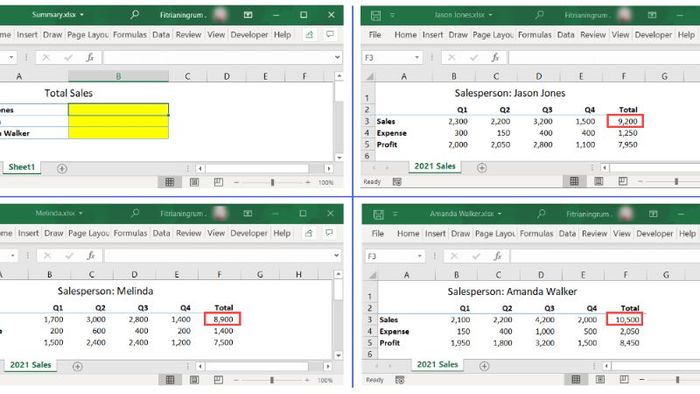This screenshot has width=700, height=394.
Task: Open Ribbon Display Options in Melinda window
Action: (x=248, y=213)
